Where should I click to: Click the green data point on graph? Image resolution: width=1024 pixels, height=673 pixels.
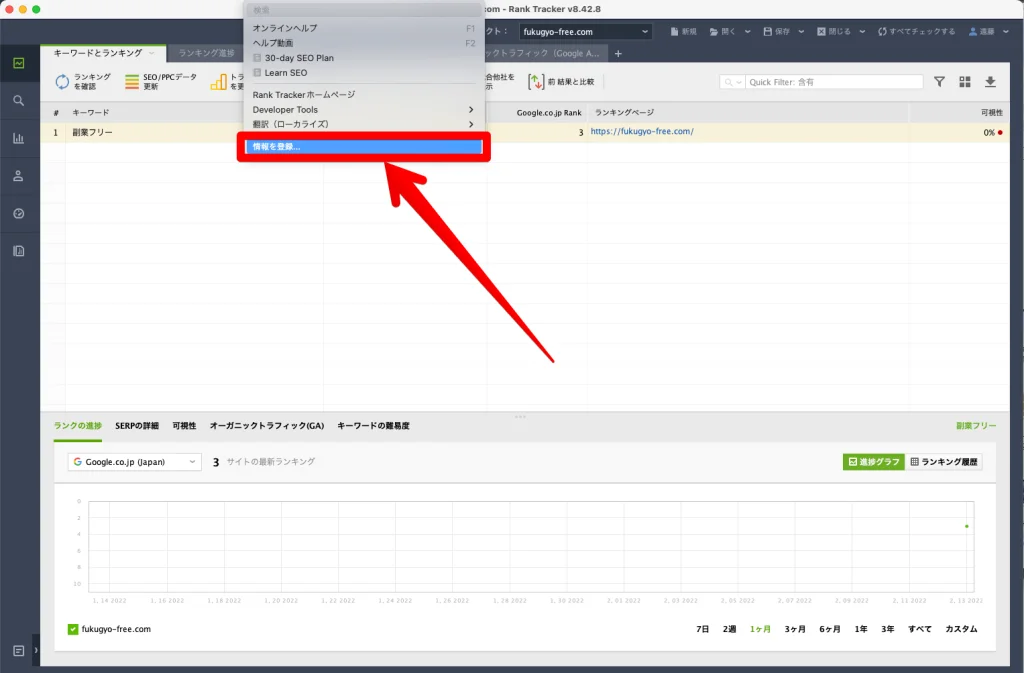click(967, 526)
